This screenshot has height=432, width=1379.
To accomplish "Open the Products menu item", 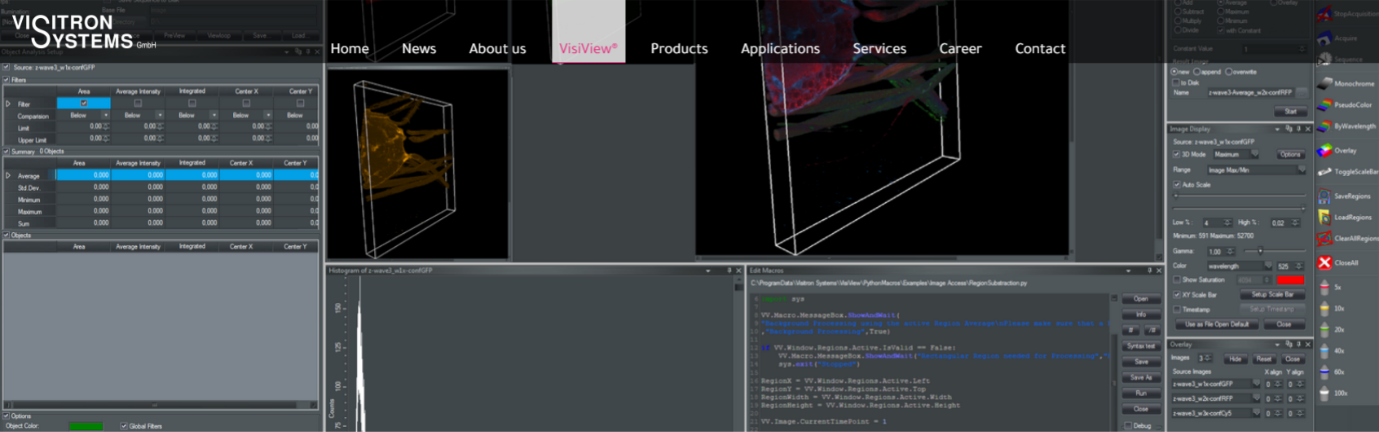I will 679,49.
